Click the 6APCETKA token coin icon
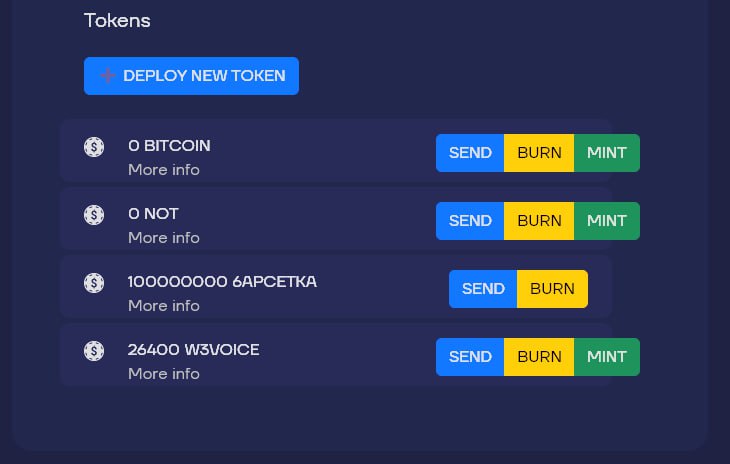The height and width of the screenshot is (464, 730). 94,283
